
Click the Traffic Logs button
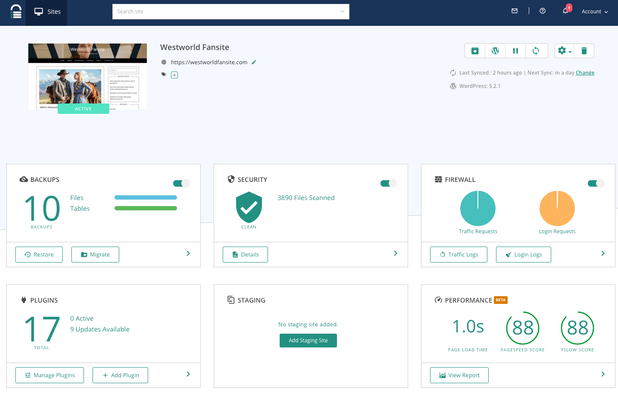click(x=459, y=255)
